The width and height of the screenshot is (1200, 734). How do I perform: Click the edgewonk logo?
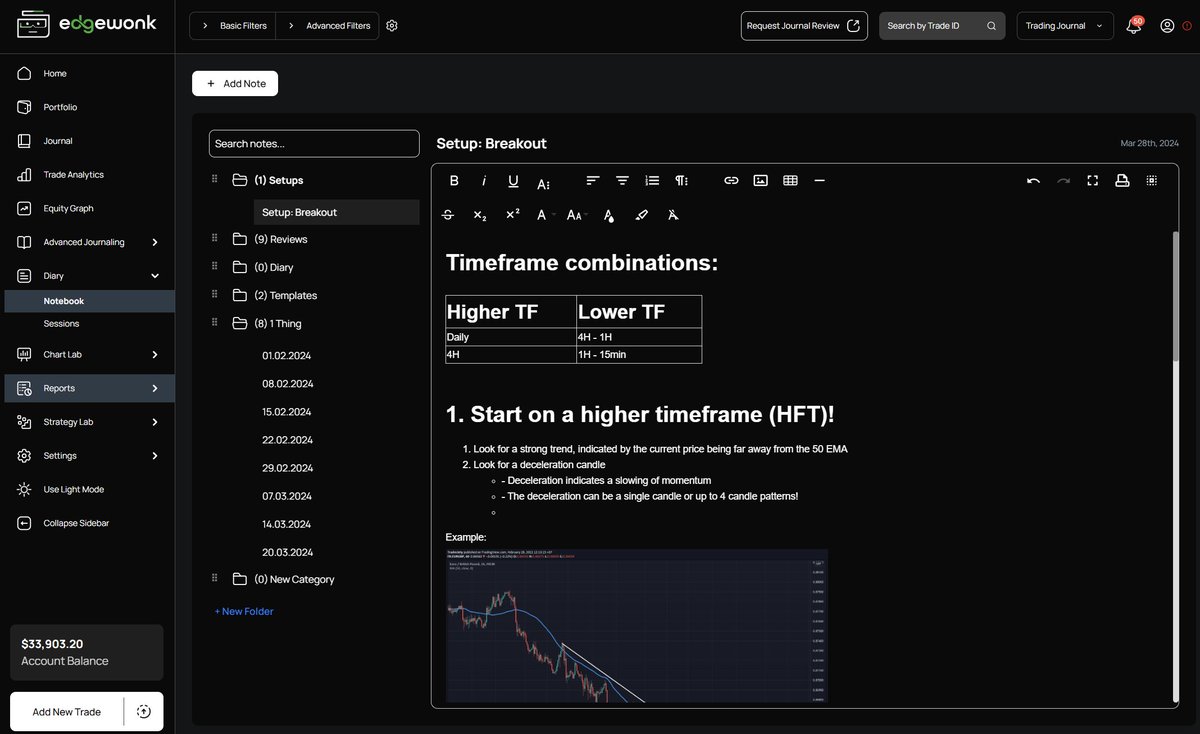click(87, 24)
